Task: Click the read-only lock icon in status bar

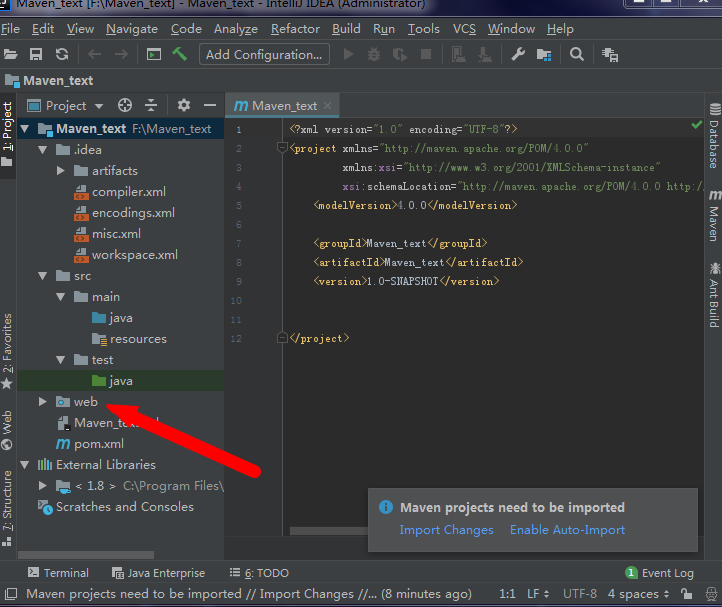Action: (687, 594)
